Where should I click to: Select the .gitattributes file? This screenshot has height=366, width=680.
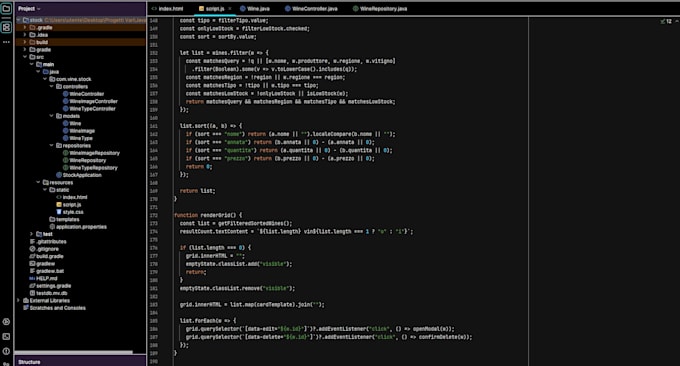click(48, 241)
